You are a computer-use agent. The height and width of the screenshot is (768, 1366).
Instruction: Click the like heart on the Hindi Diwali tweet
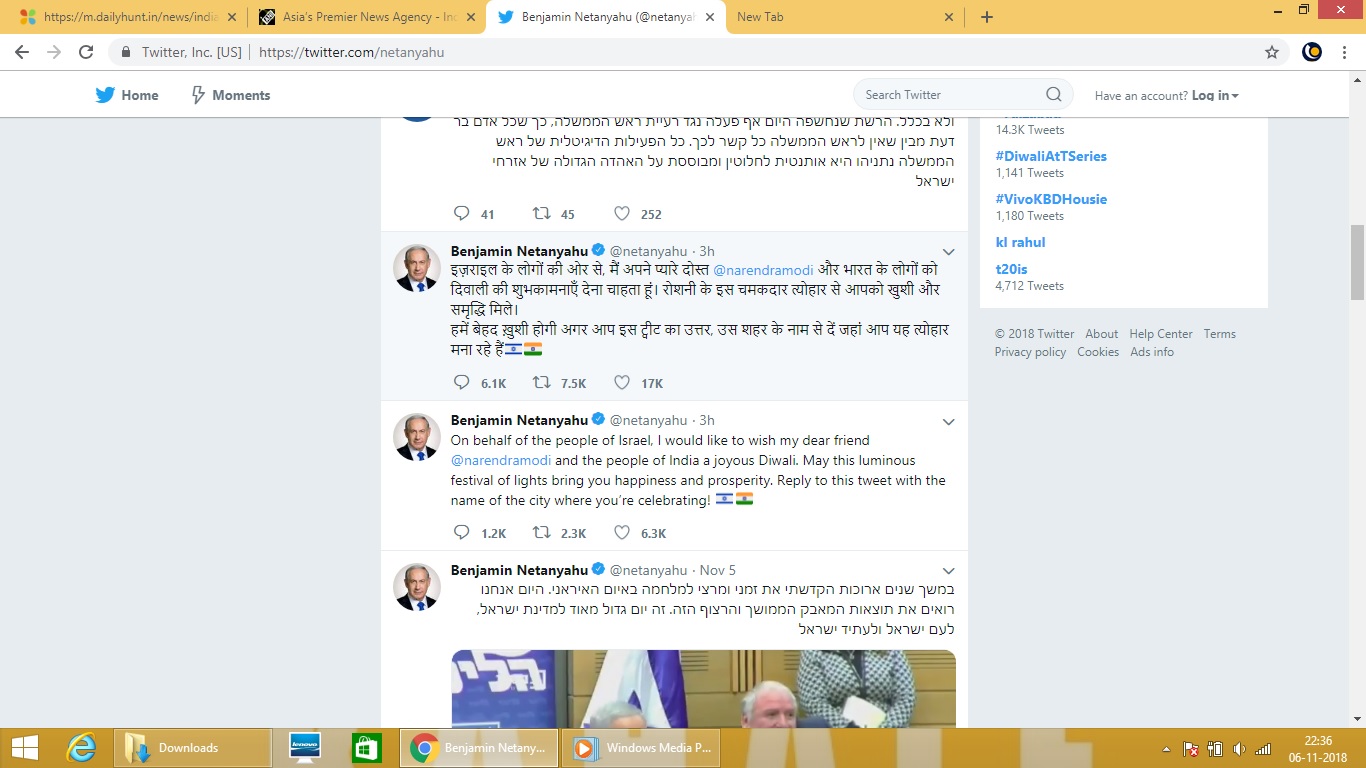(622, 383)
